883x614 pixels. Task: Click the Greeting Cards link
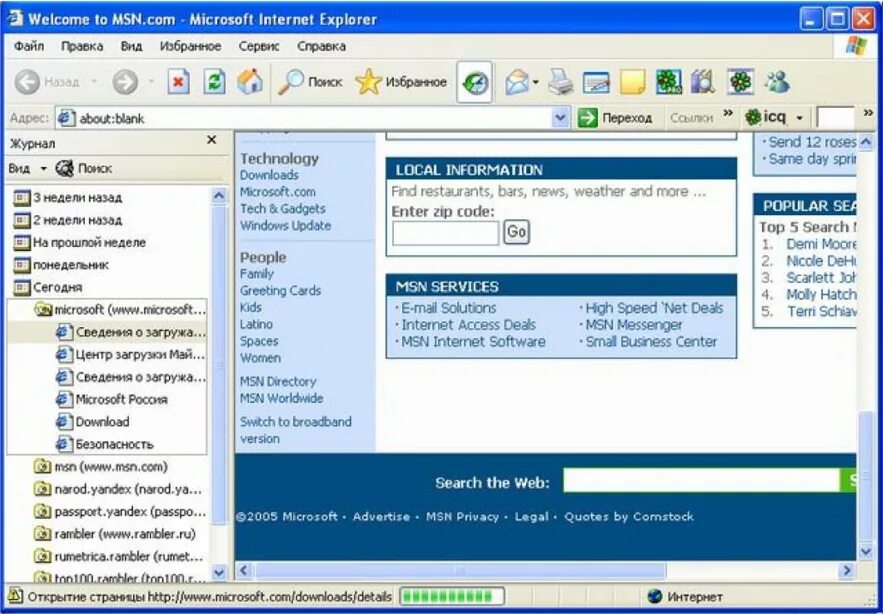click(280, 291)
